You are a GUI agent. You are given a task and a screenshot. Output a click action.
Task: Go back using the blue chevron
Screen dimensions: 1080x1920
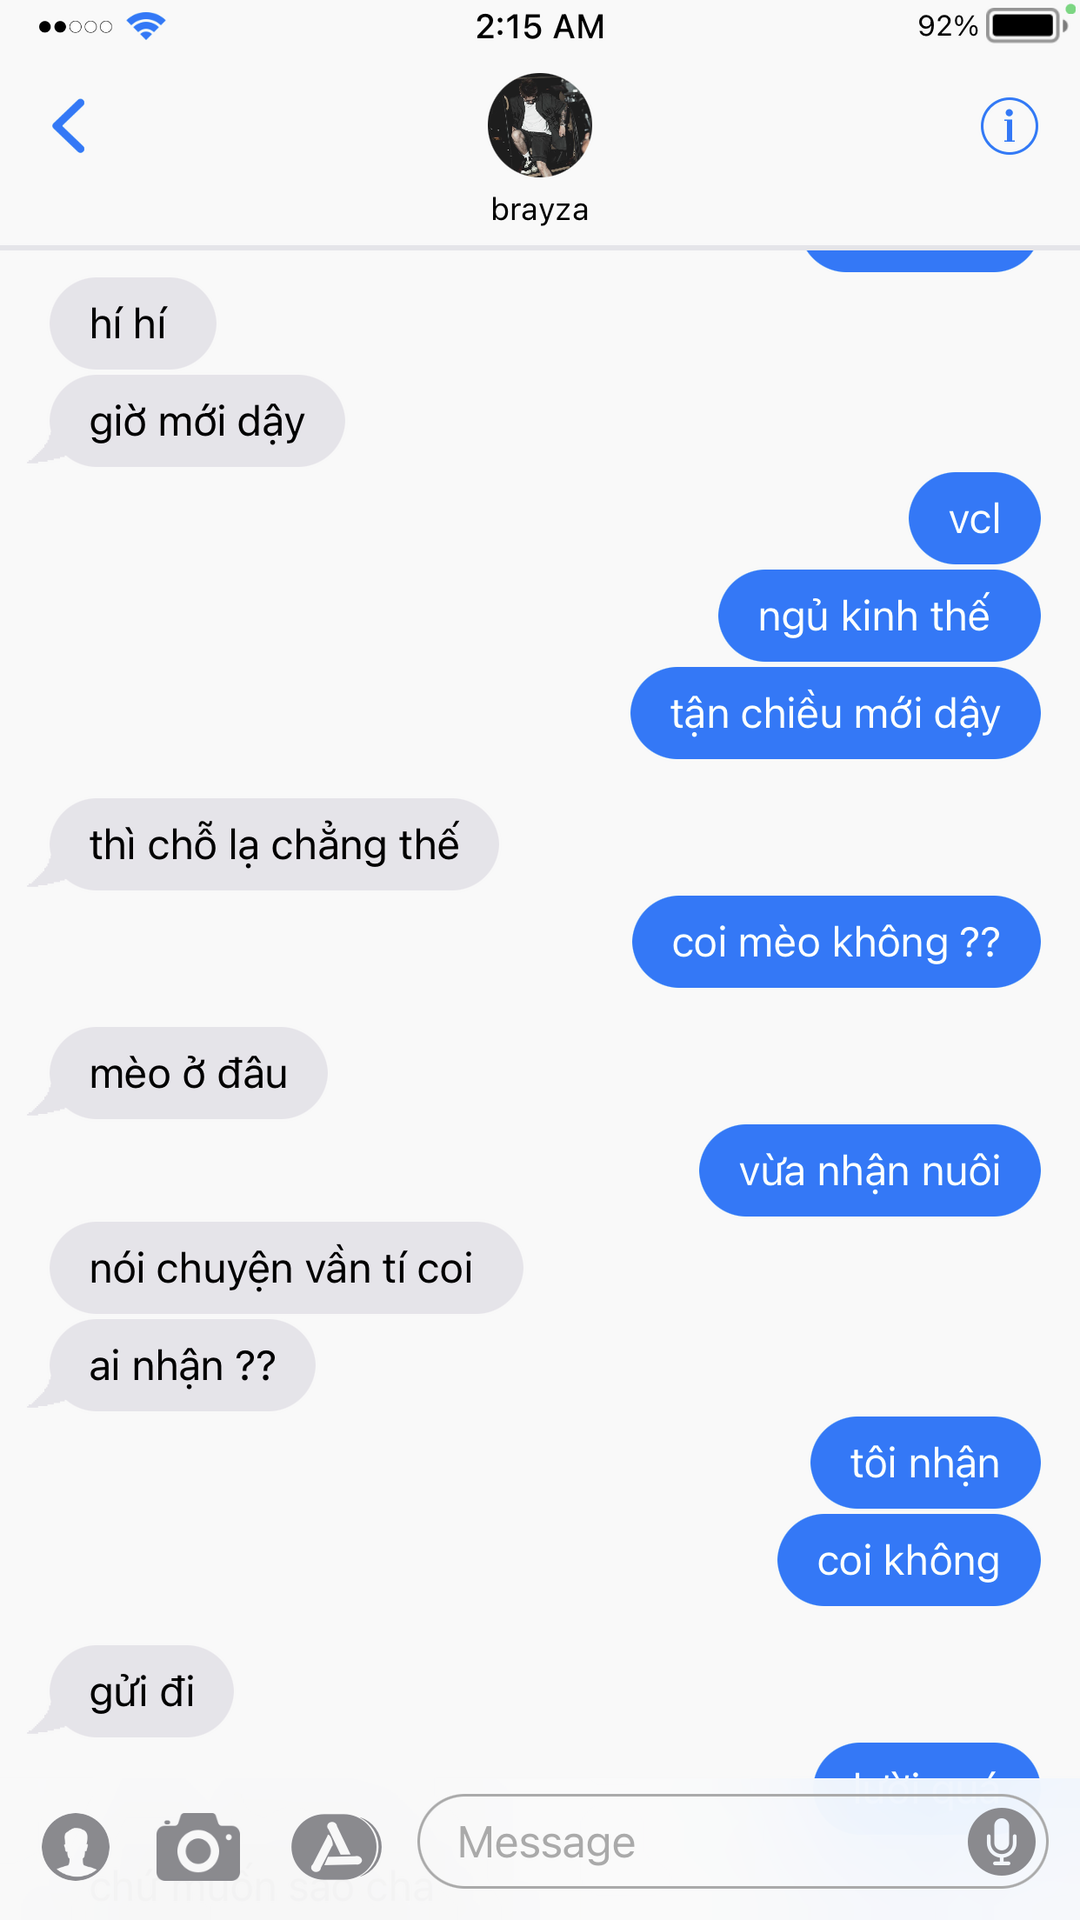[x=69, y=126]
